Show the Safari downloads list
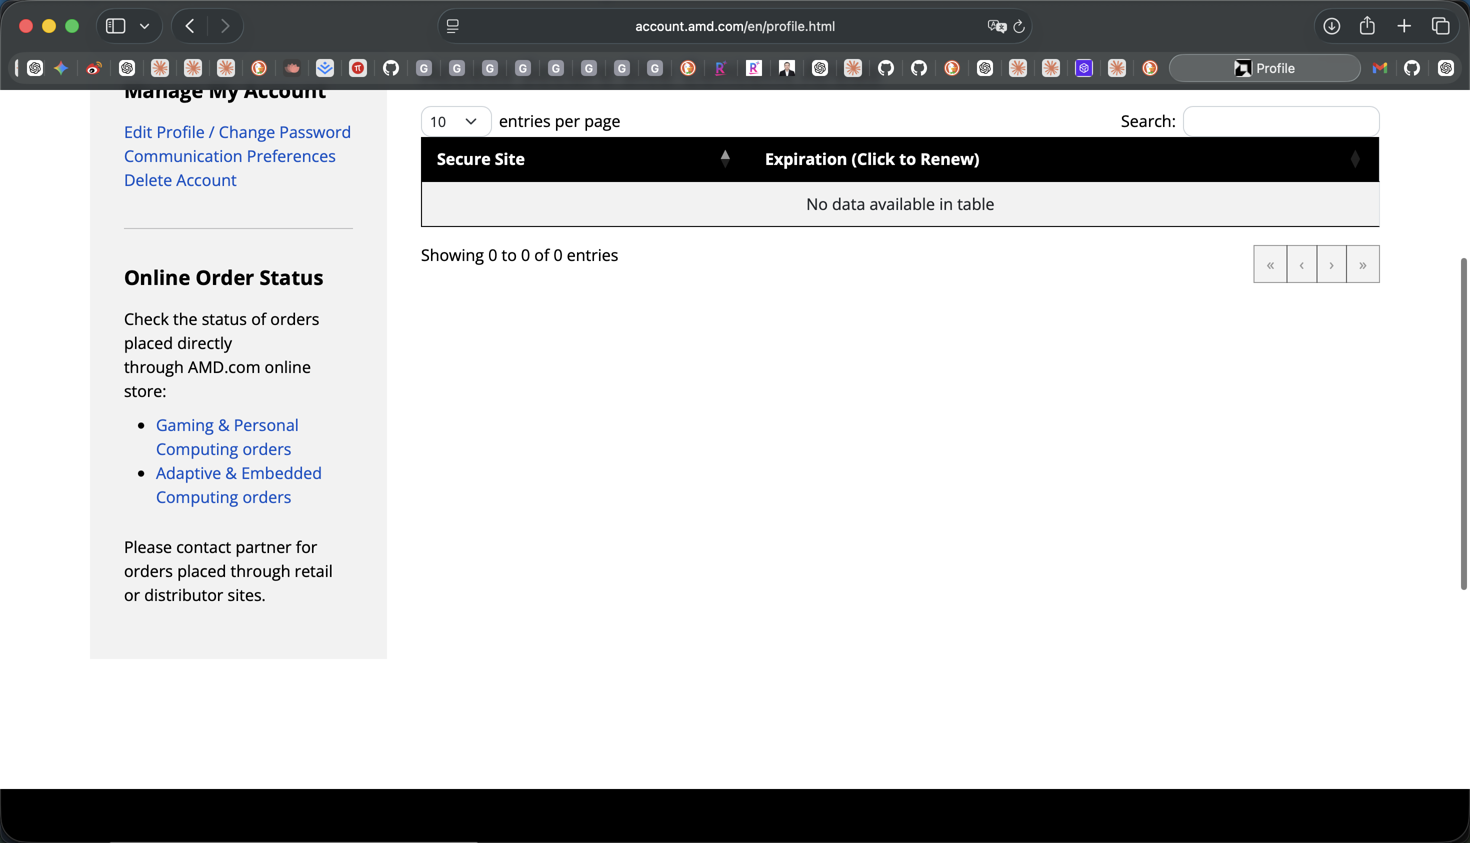The width and height of the screenshot is (1470, 843). coord(1331,26)
